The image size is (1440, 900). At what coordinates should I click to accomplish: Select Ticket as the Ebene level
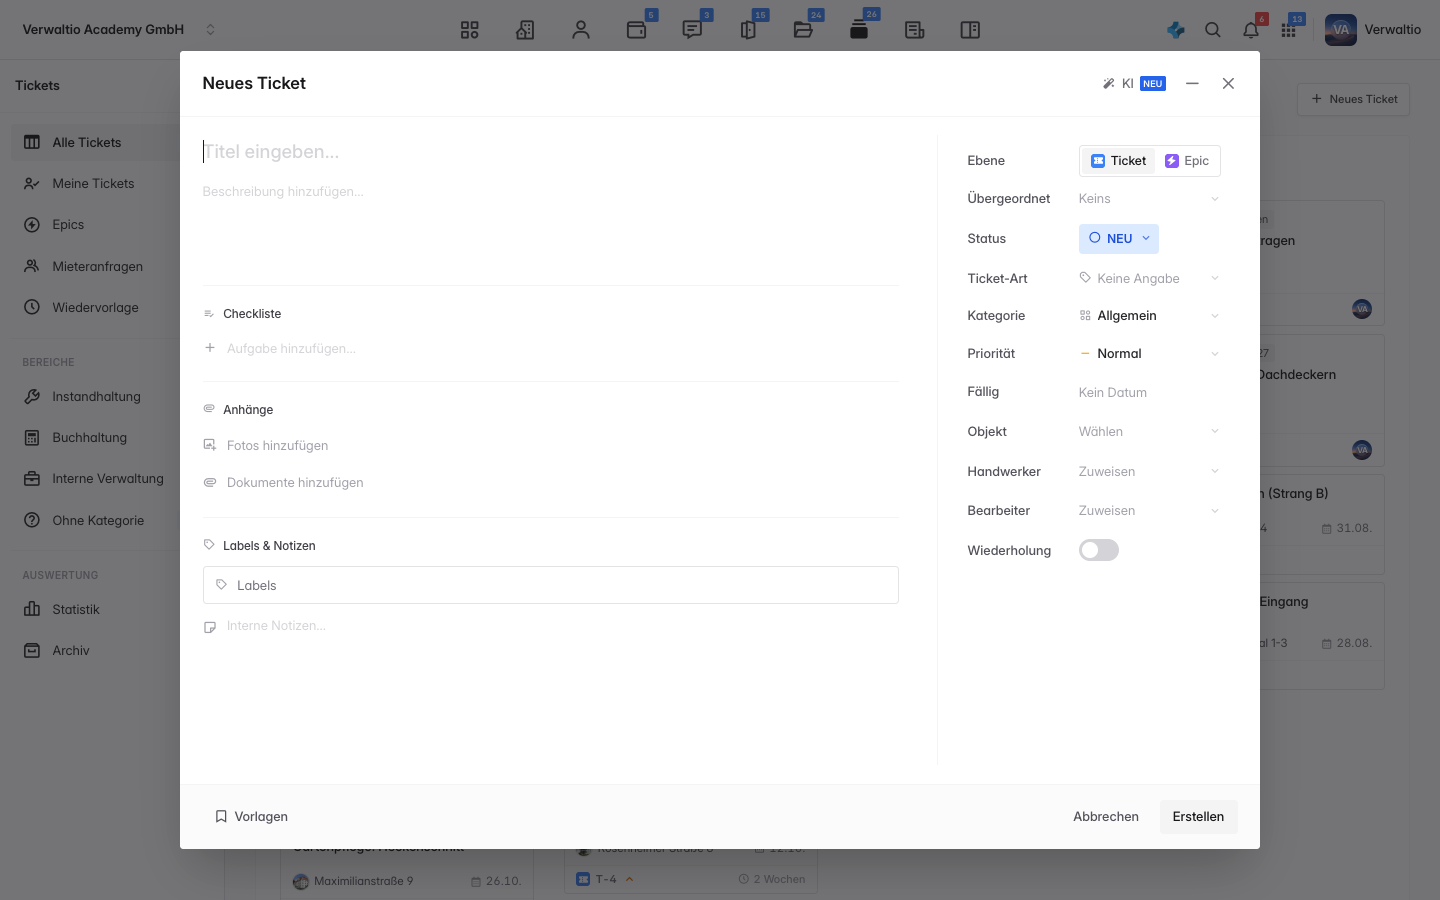[1119, 161]
